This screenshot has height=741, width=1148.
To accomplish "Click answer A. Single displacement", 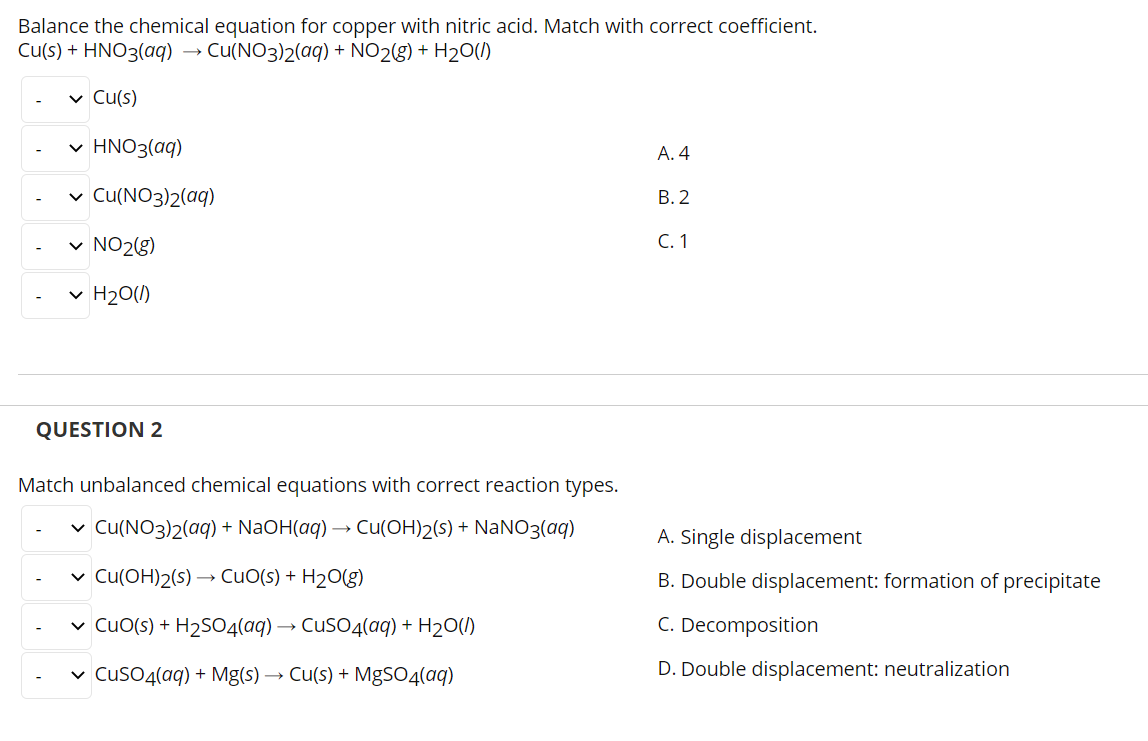I will (x=759, y=536).
